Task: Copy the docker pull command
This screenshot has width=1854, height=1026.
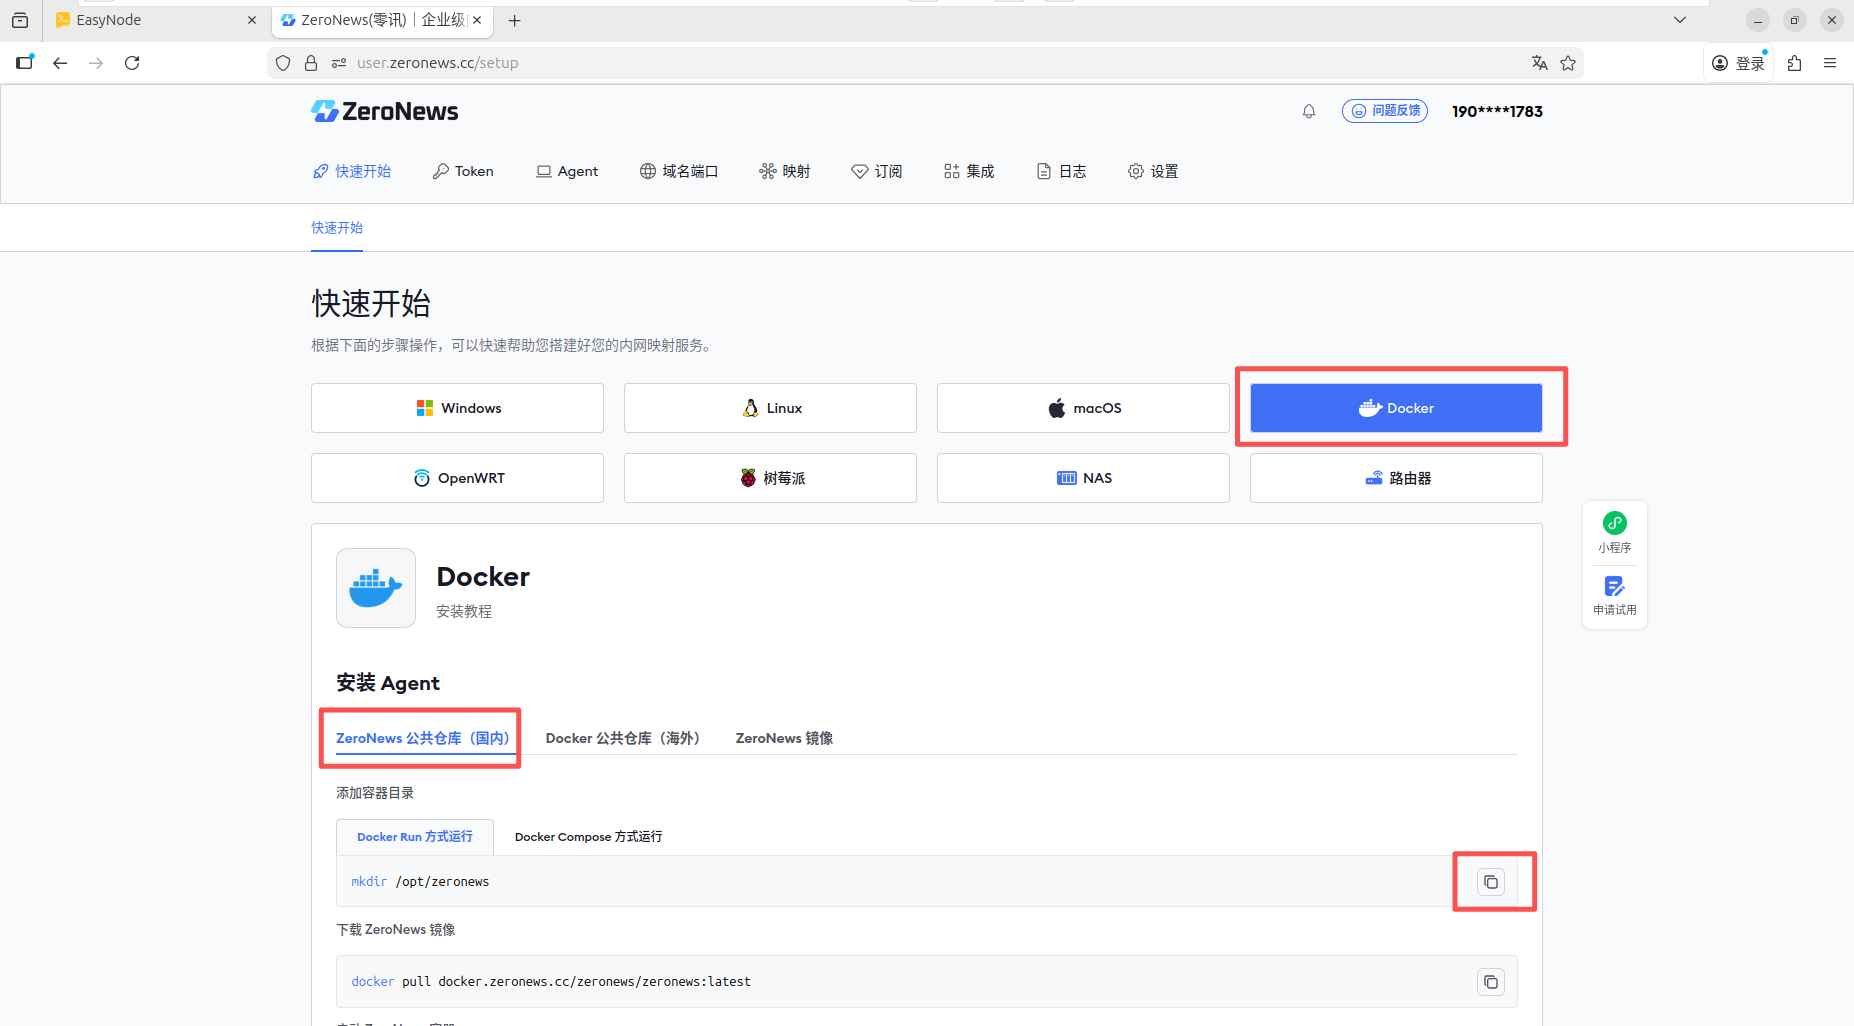Action: [1490, 982]
